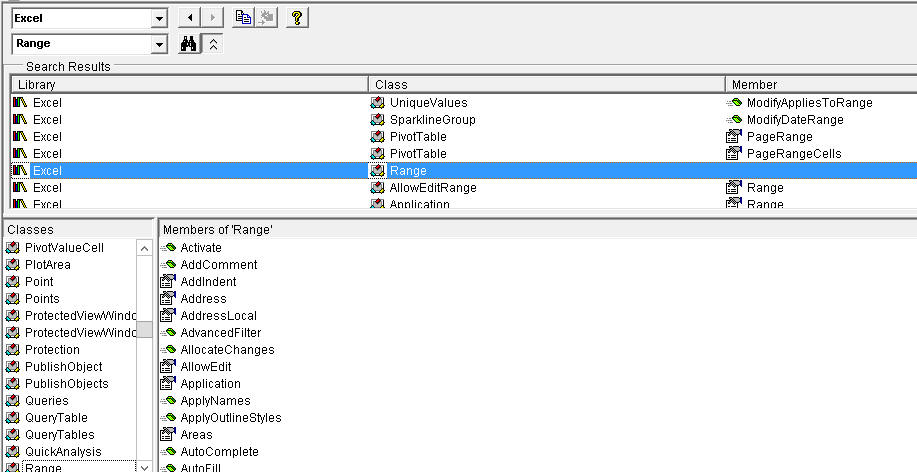Select the PublishObjects class
Viewport: 917px width, 472px height.
pyautogui.click(x=67, y=384)
